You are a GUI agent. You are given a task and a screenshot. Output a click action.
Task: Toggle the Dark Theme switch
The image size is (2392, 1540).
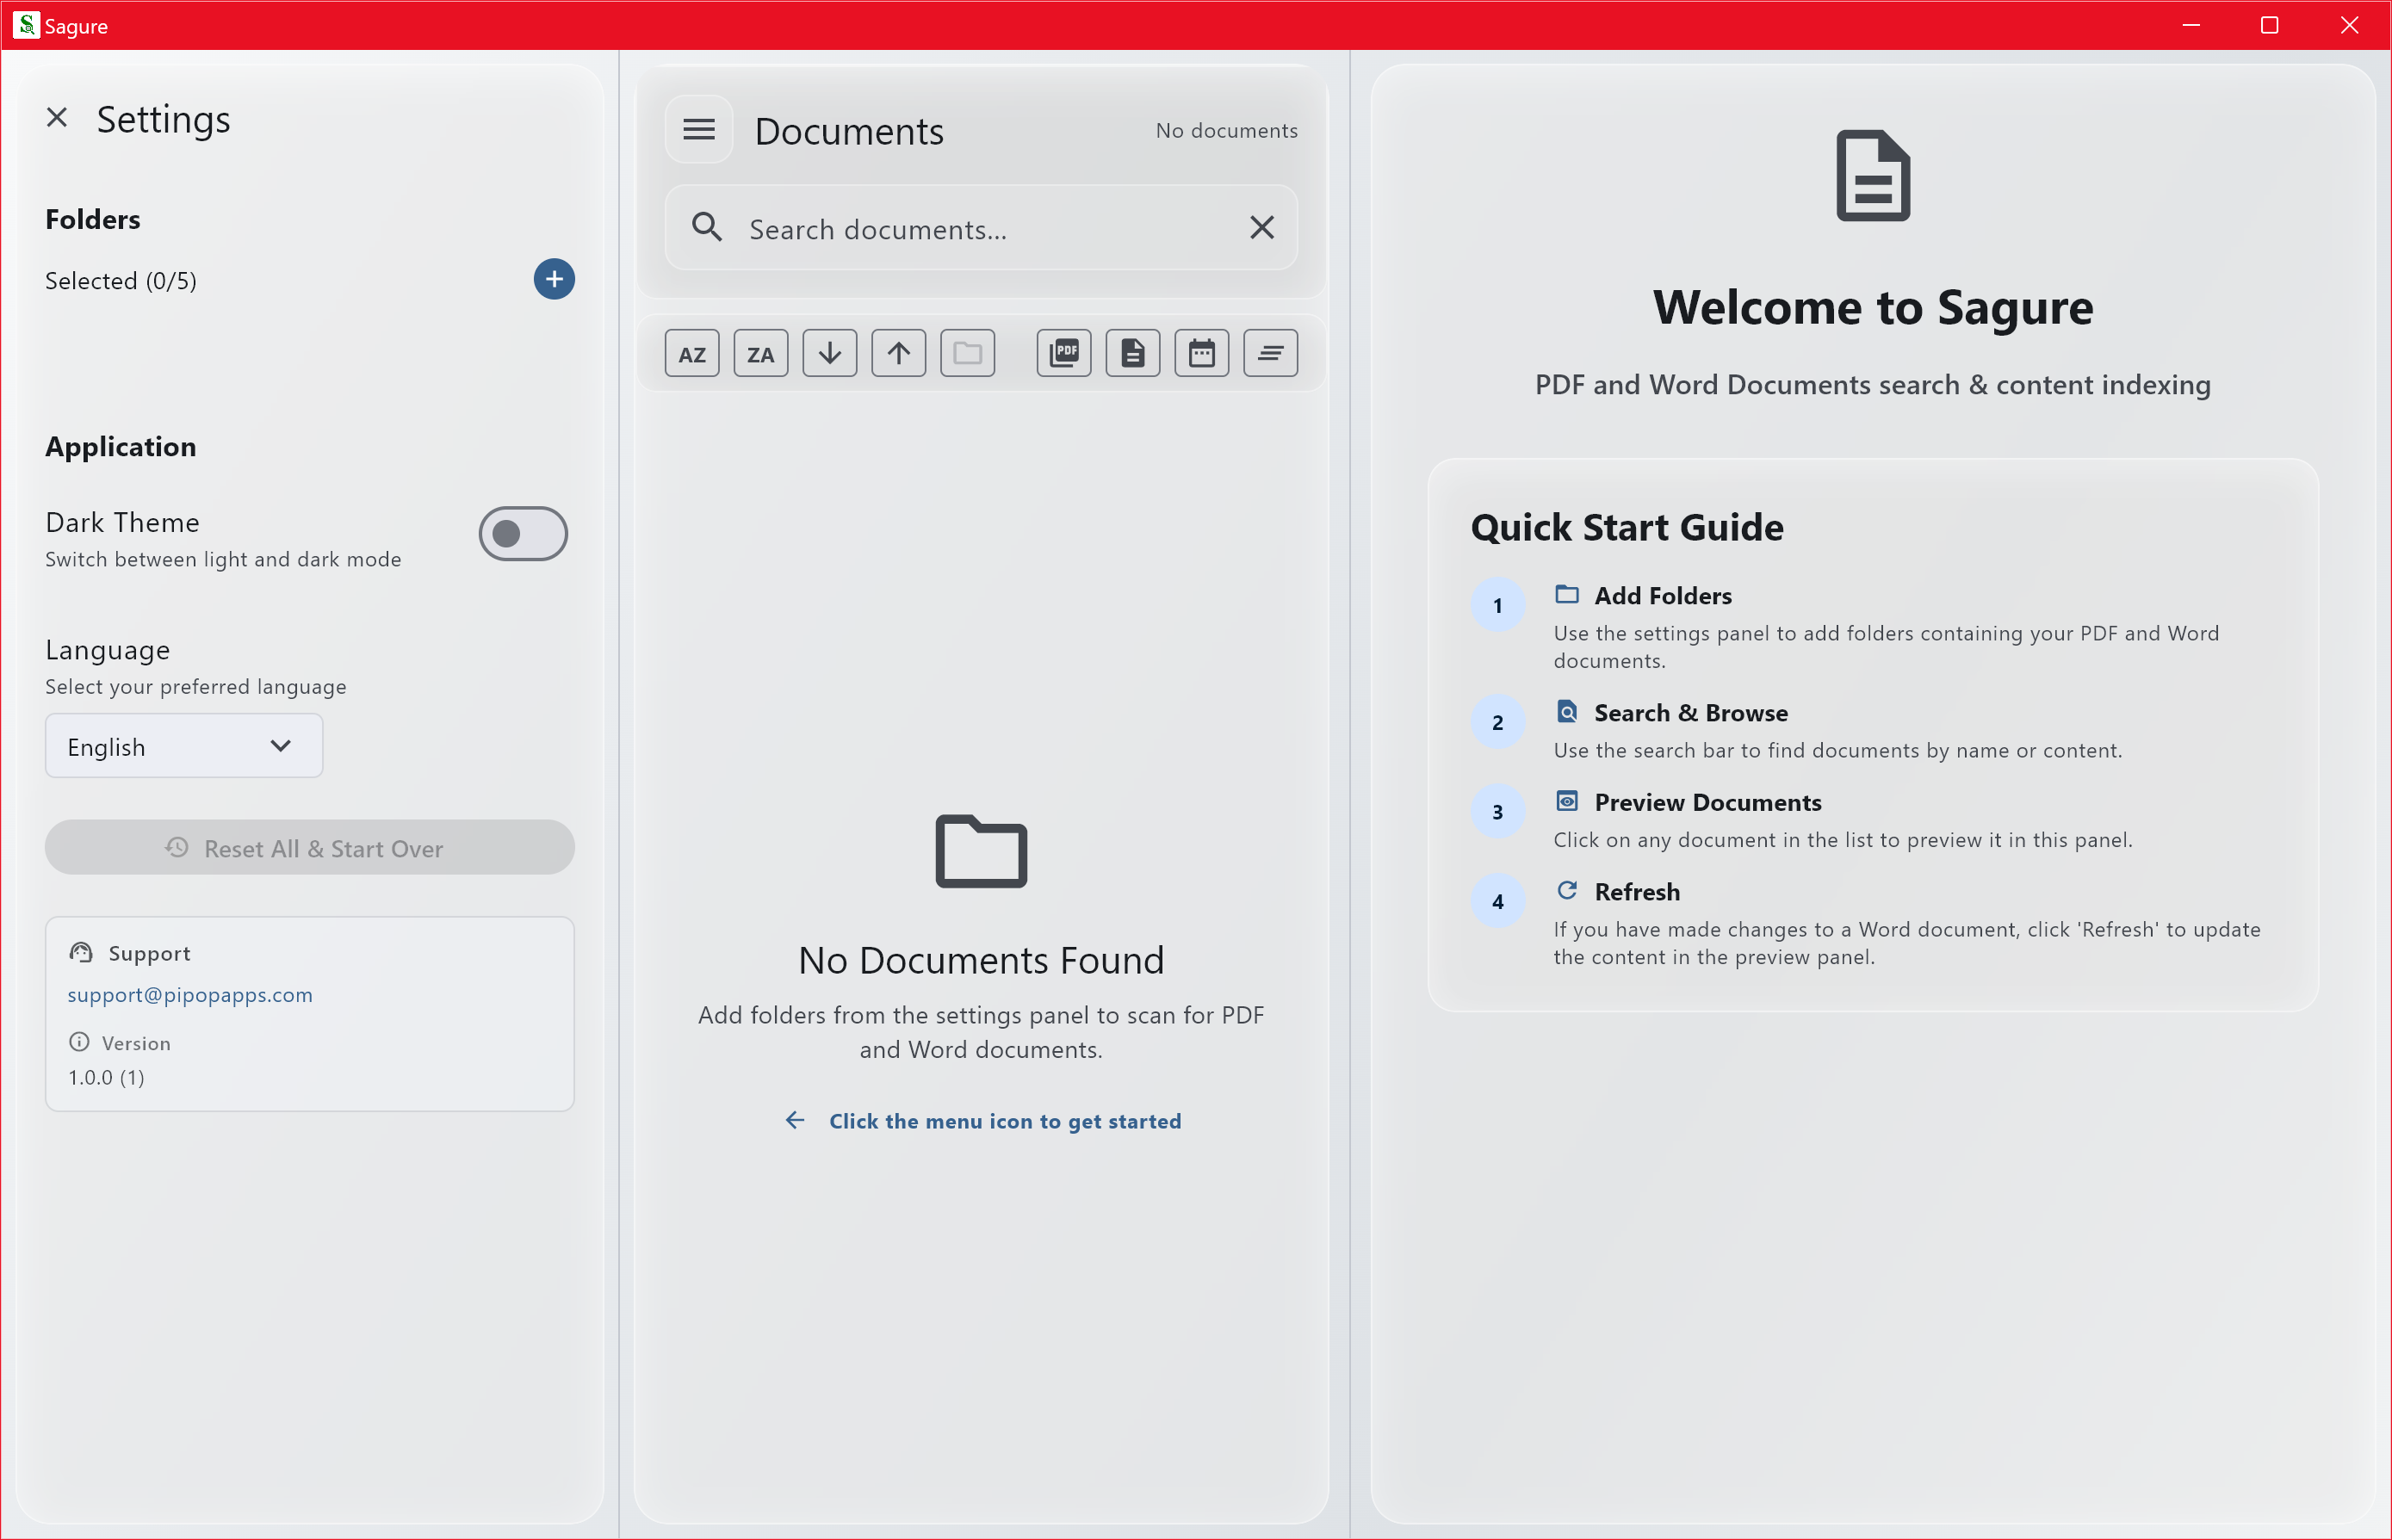(x=523, y=534)
